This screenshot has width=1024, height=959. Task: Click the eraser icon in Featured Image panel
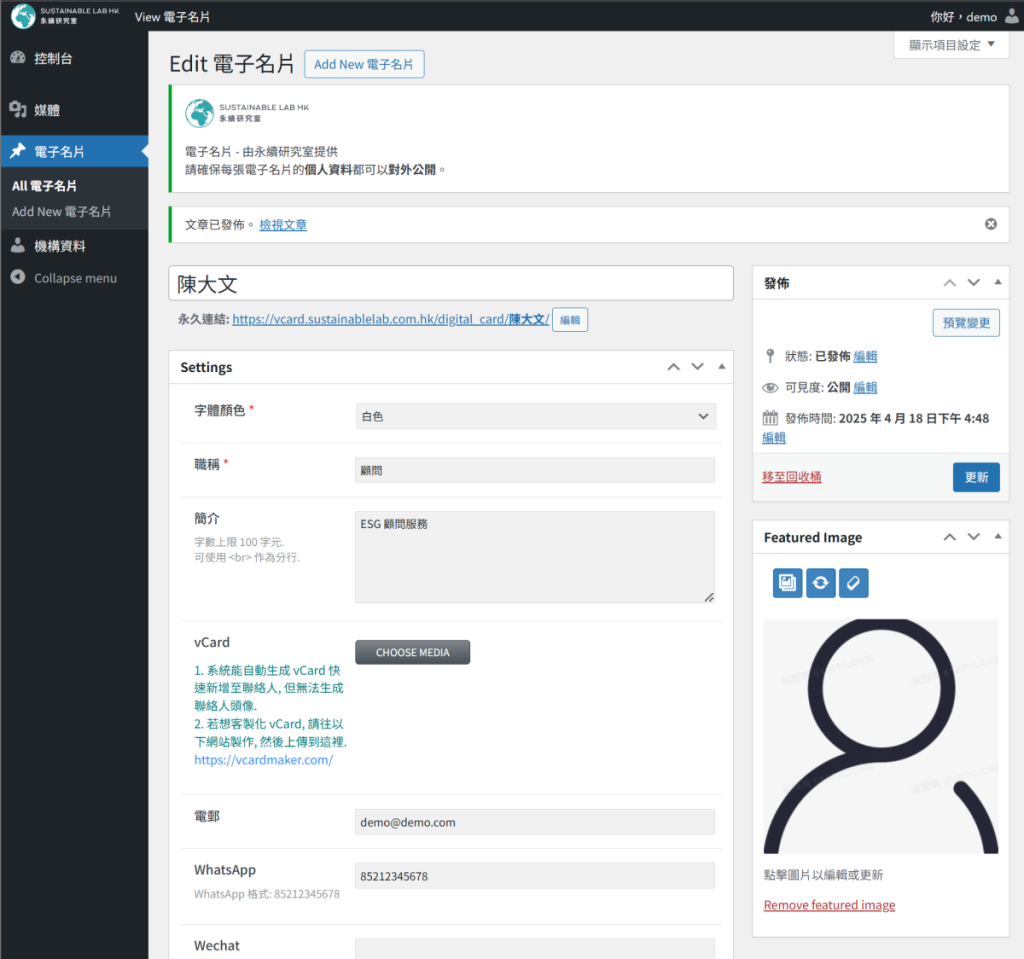pyautogui.click(x=853, y=583)
